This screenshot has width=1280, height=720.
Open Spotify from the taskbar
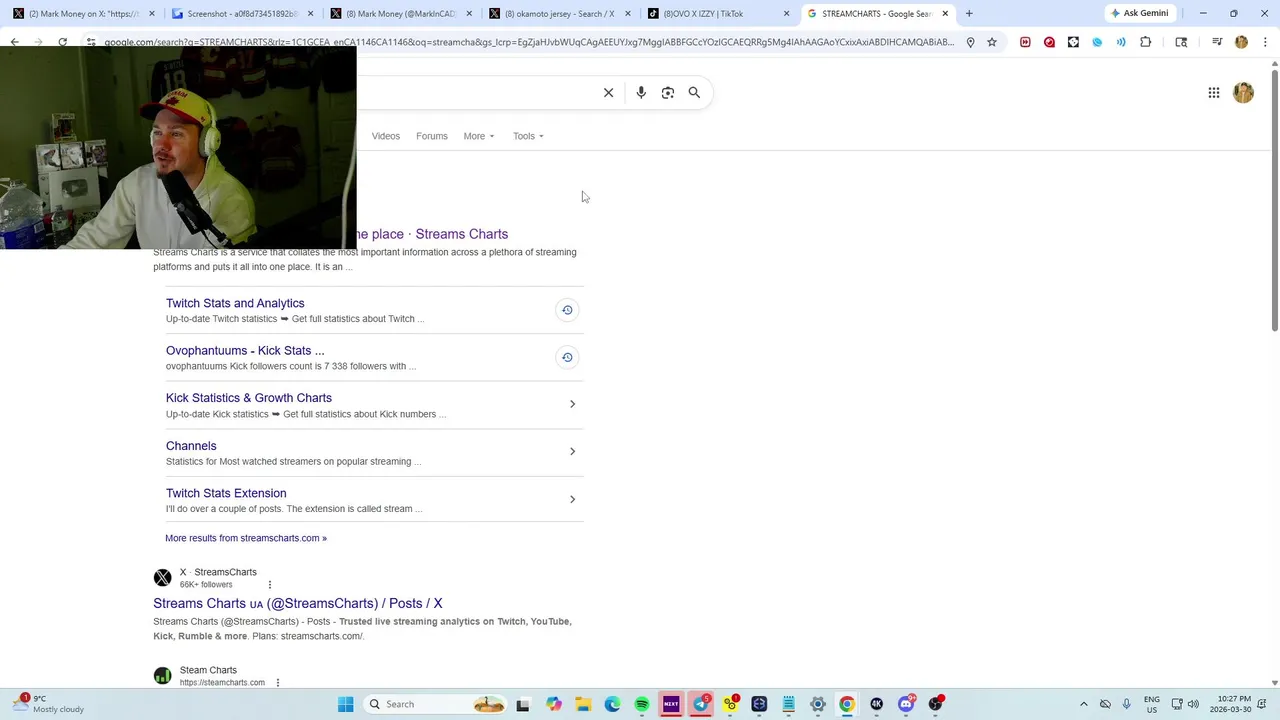coord(642,704)
